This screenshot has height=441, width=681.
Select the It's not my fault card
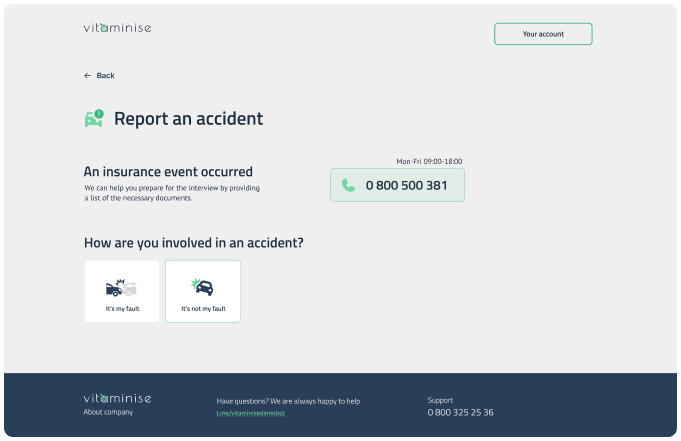(x=203, y=291)
